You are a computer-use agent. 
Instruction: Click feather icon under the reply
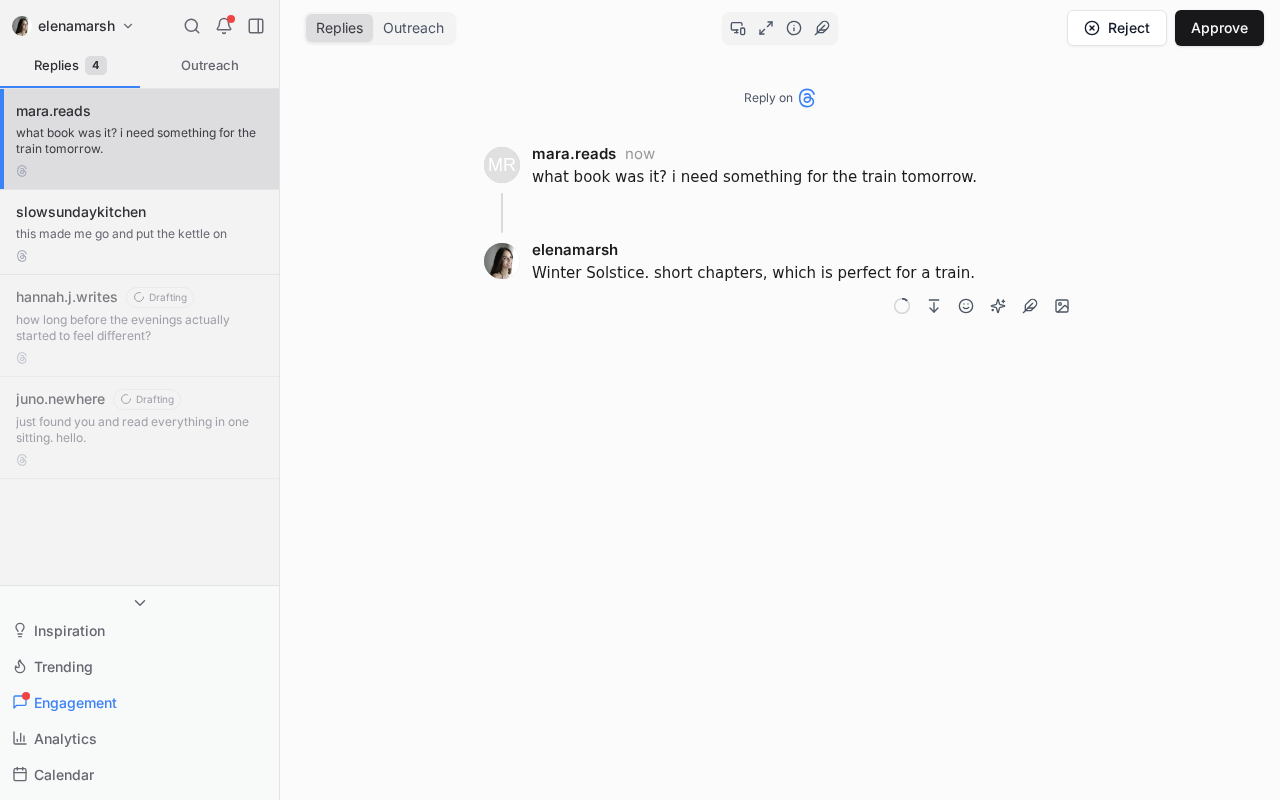coord(1030,306)
